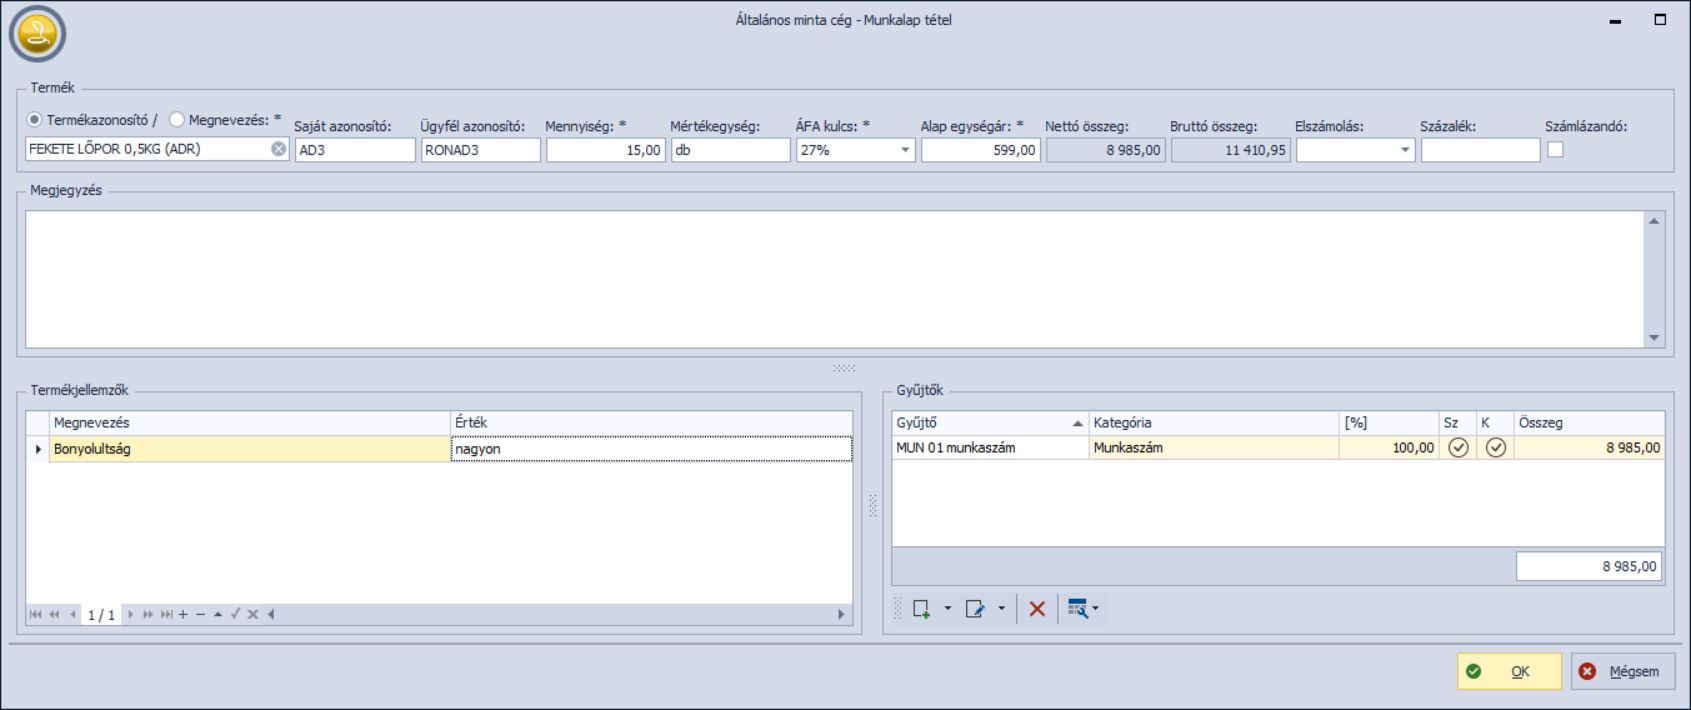1691x710 pixels.
Task: Clear the FEKETE LŐPOR product field
Action: point(278,149)
